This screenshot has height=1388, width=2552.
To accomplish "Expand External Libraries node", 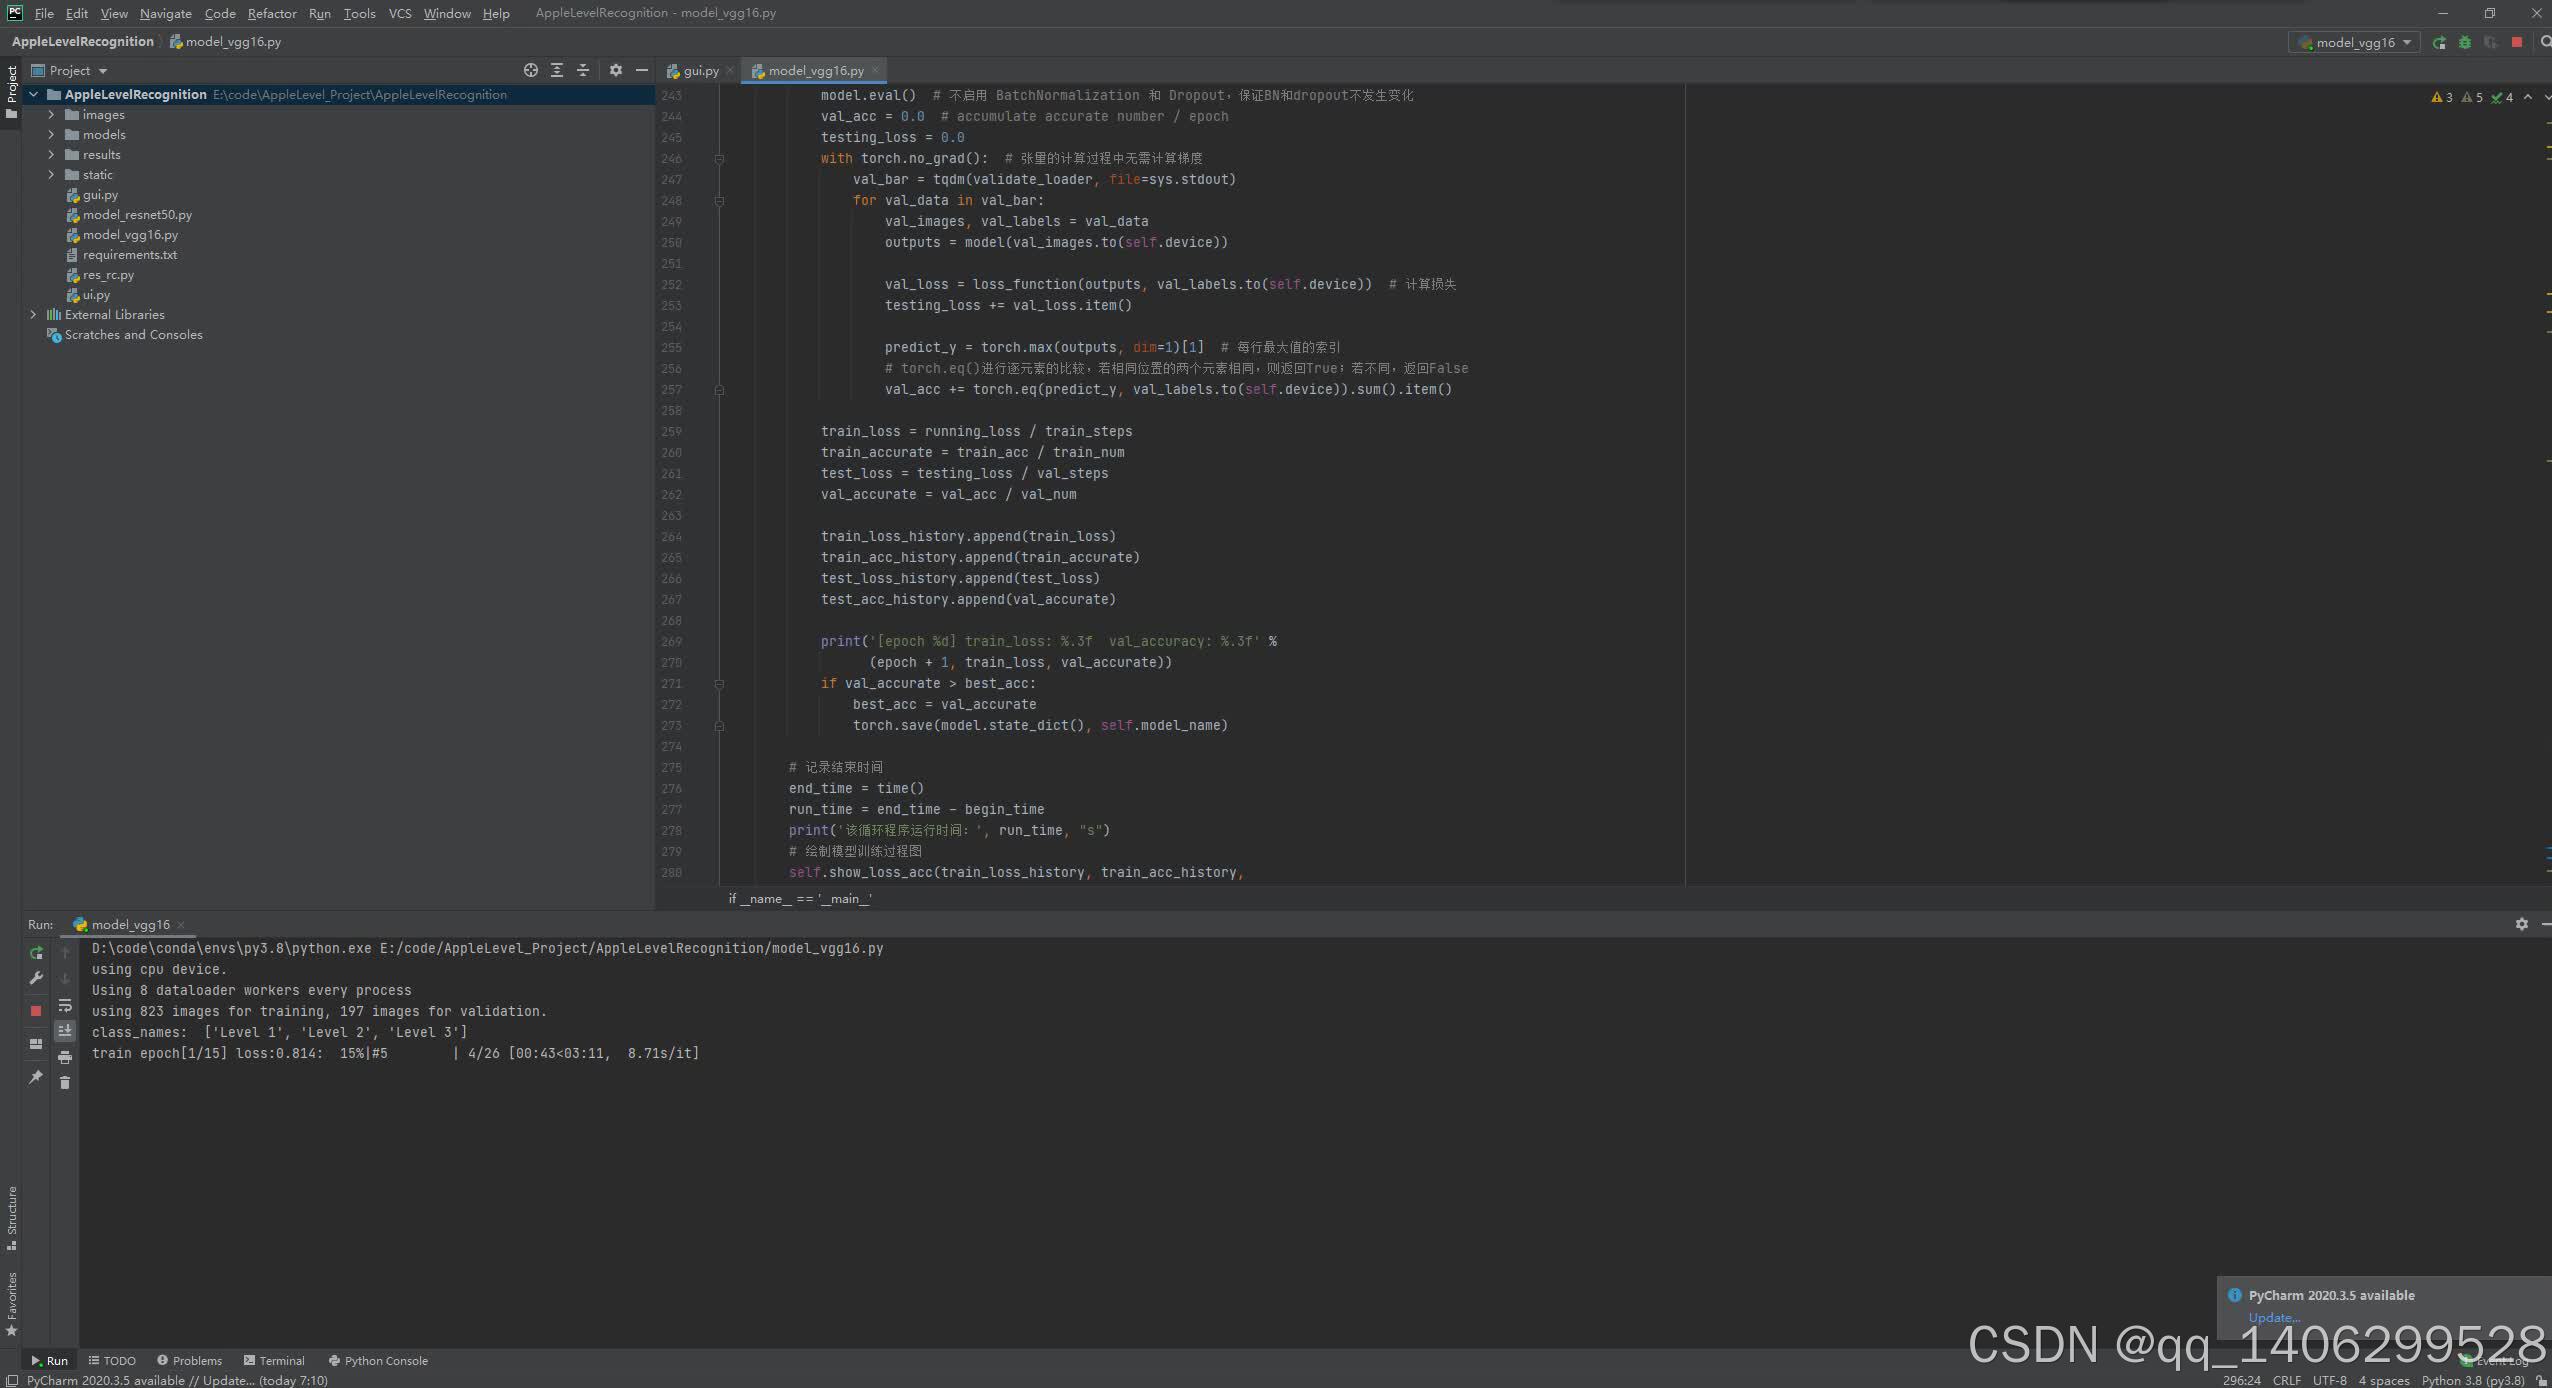I will click(x=33, y=315).
